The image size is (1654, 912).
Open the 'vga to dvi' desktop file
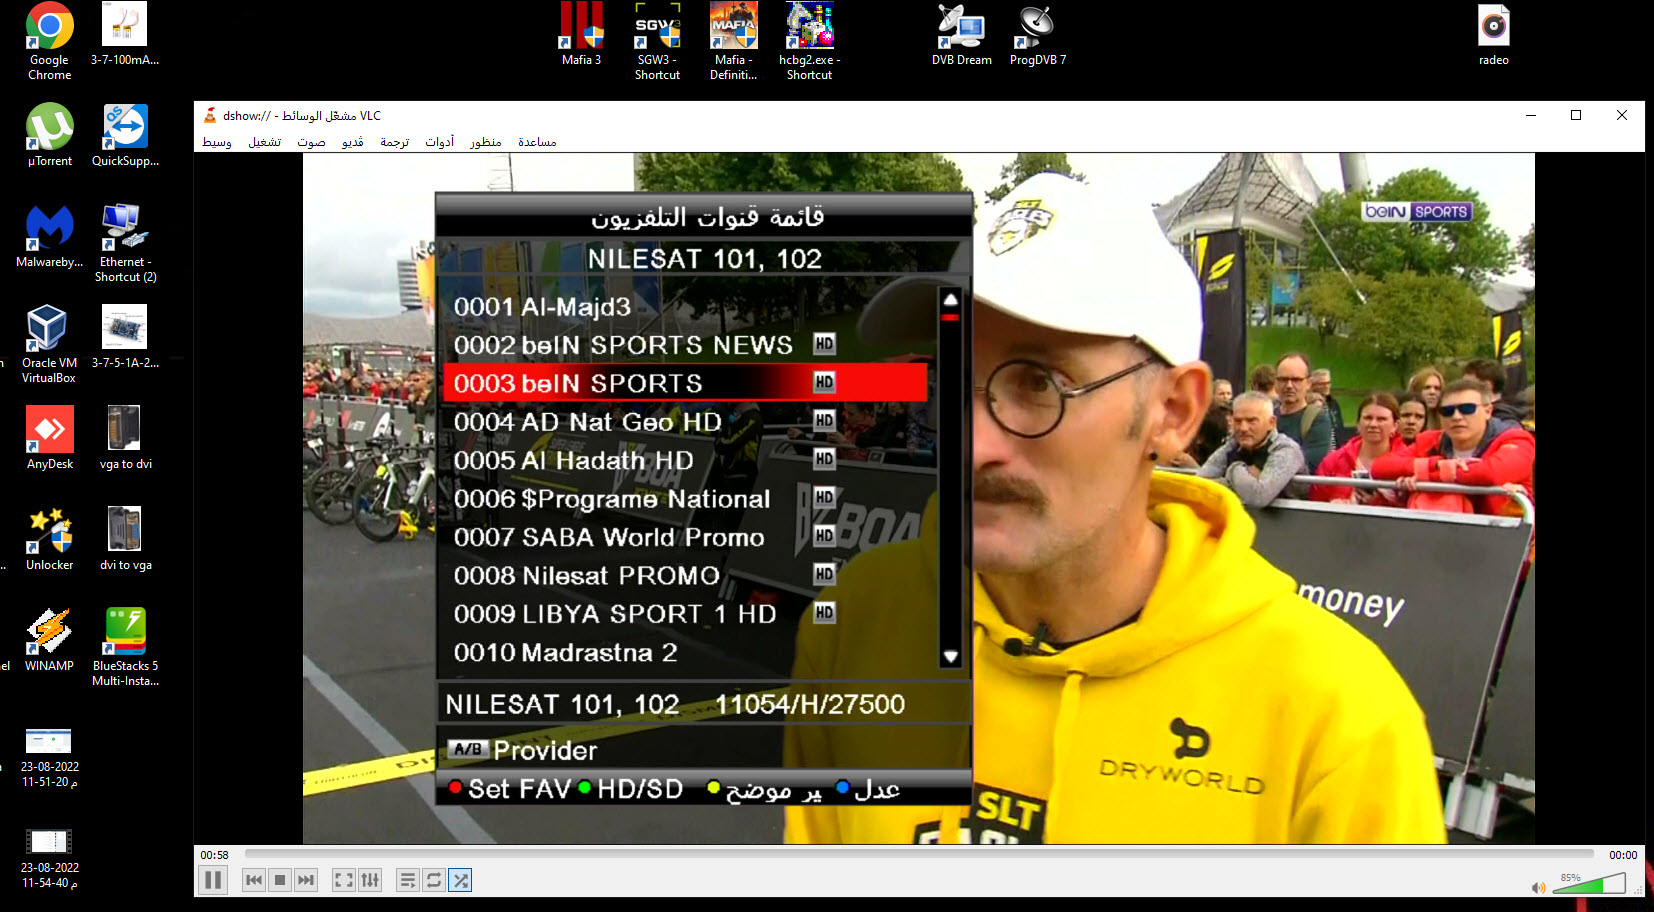click(125, 438)
